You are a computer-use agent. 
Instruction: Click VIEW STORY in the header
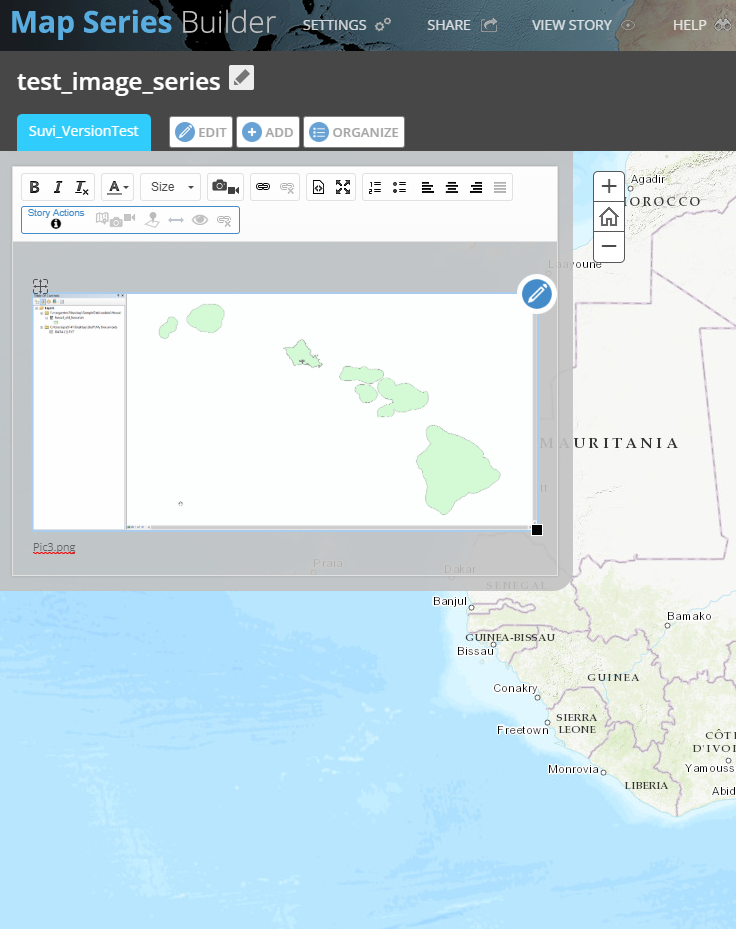[x=583, y=25]
